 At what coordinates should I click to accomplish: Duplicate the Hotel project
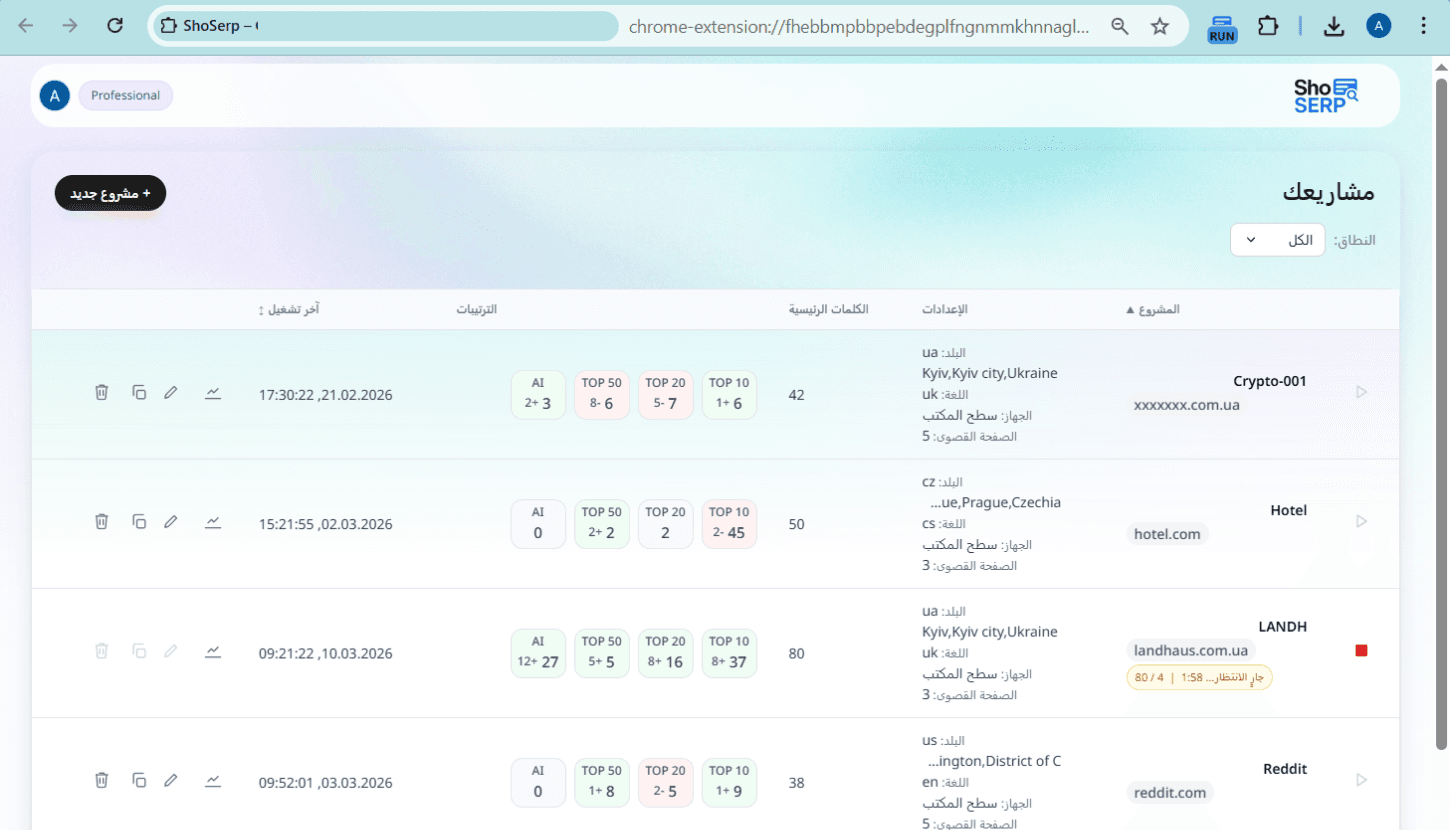click(x=139, y=522)
